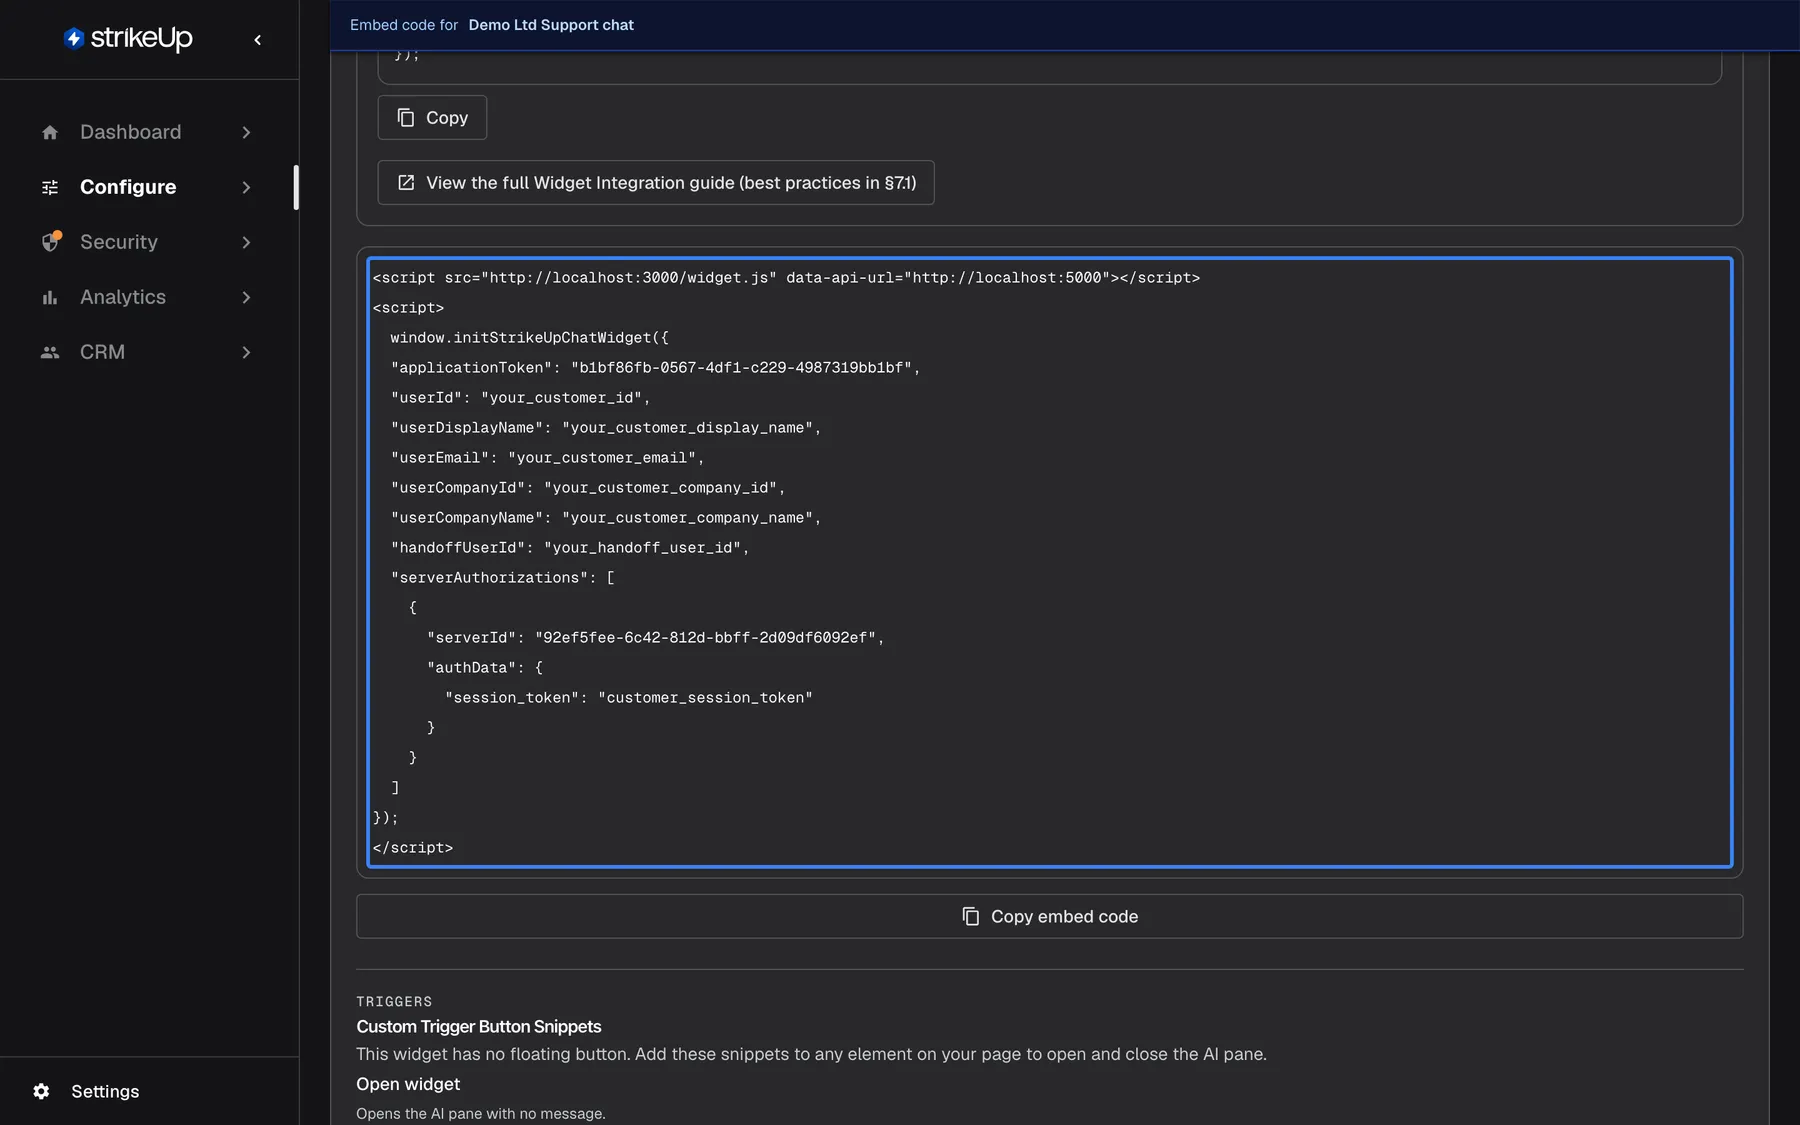Click the Security shield icon
1800x1125 pixels.
tap(51, 242)
